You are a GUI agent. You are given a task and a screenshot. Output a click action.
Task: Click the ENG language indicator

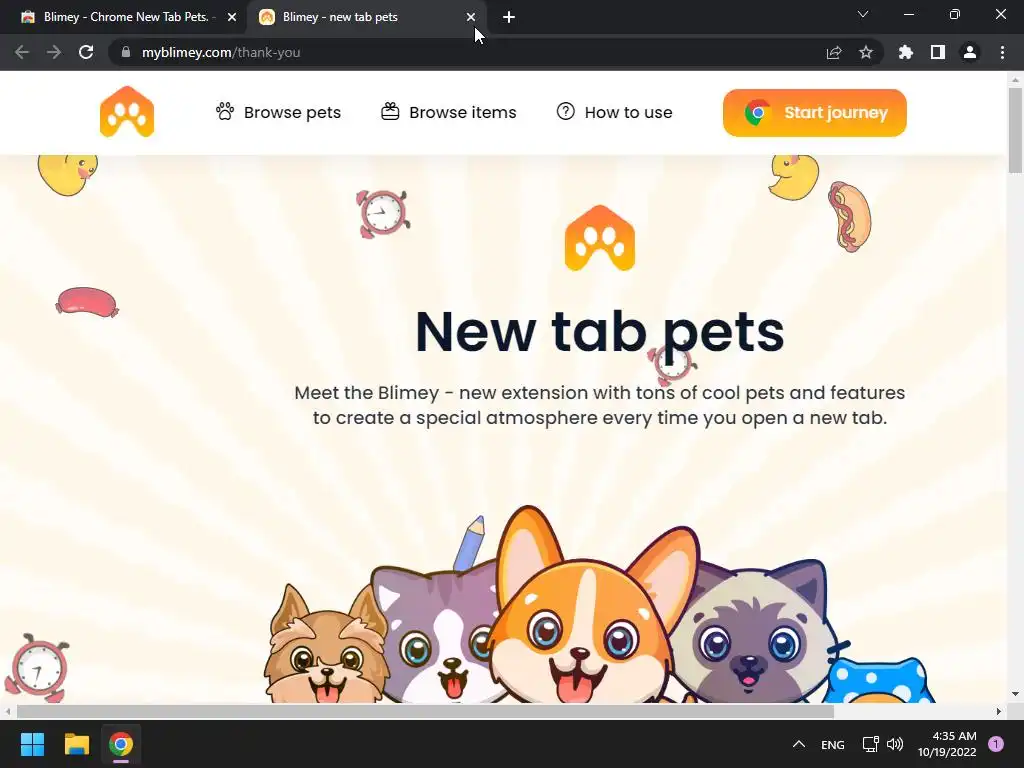point(833,744)
